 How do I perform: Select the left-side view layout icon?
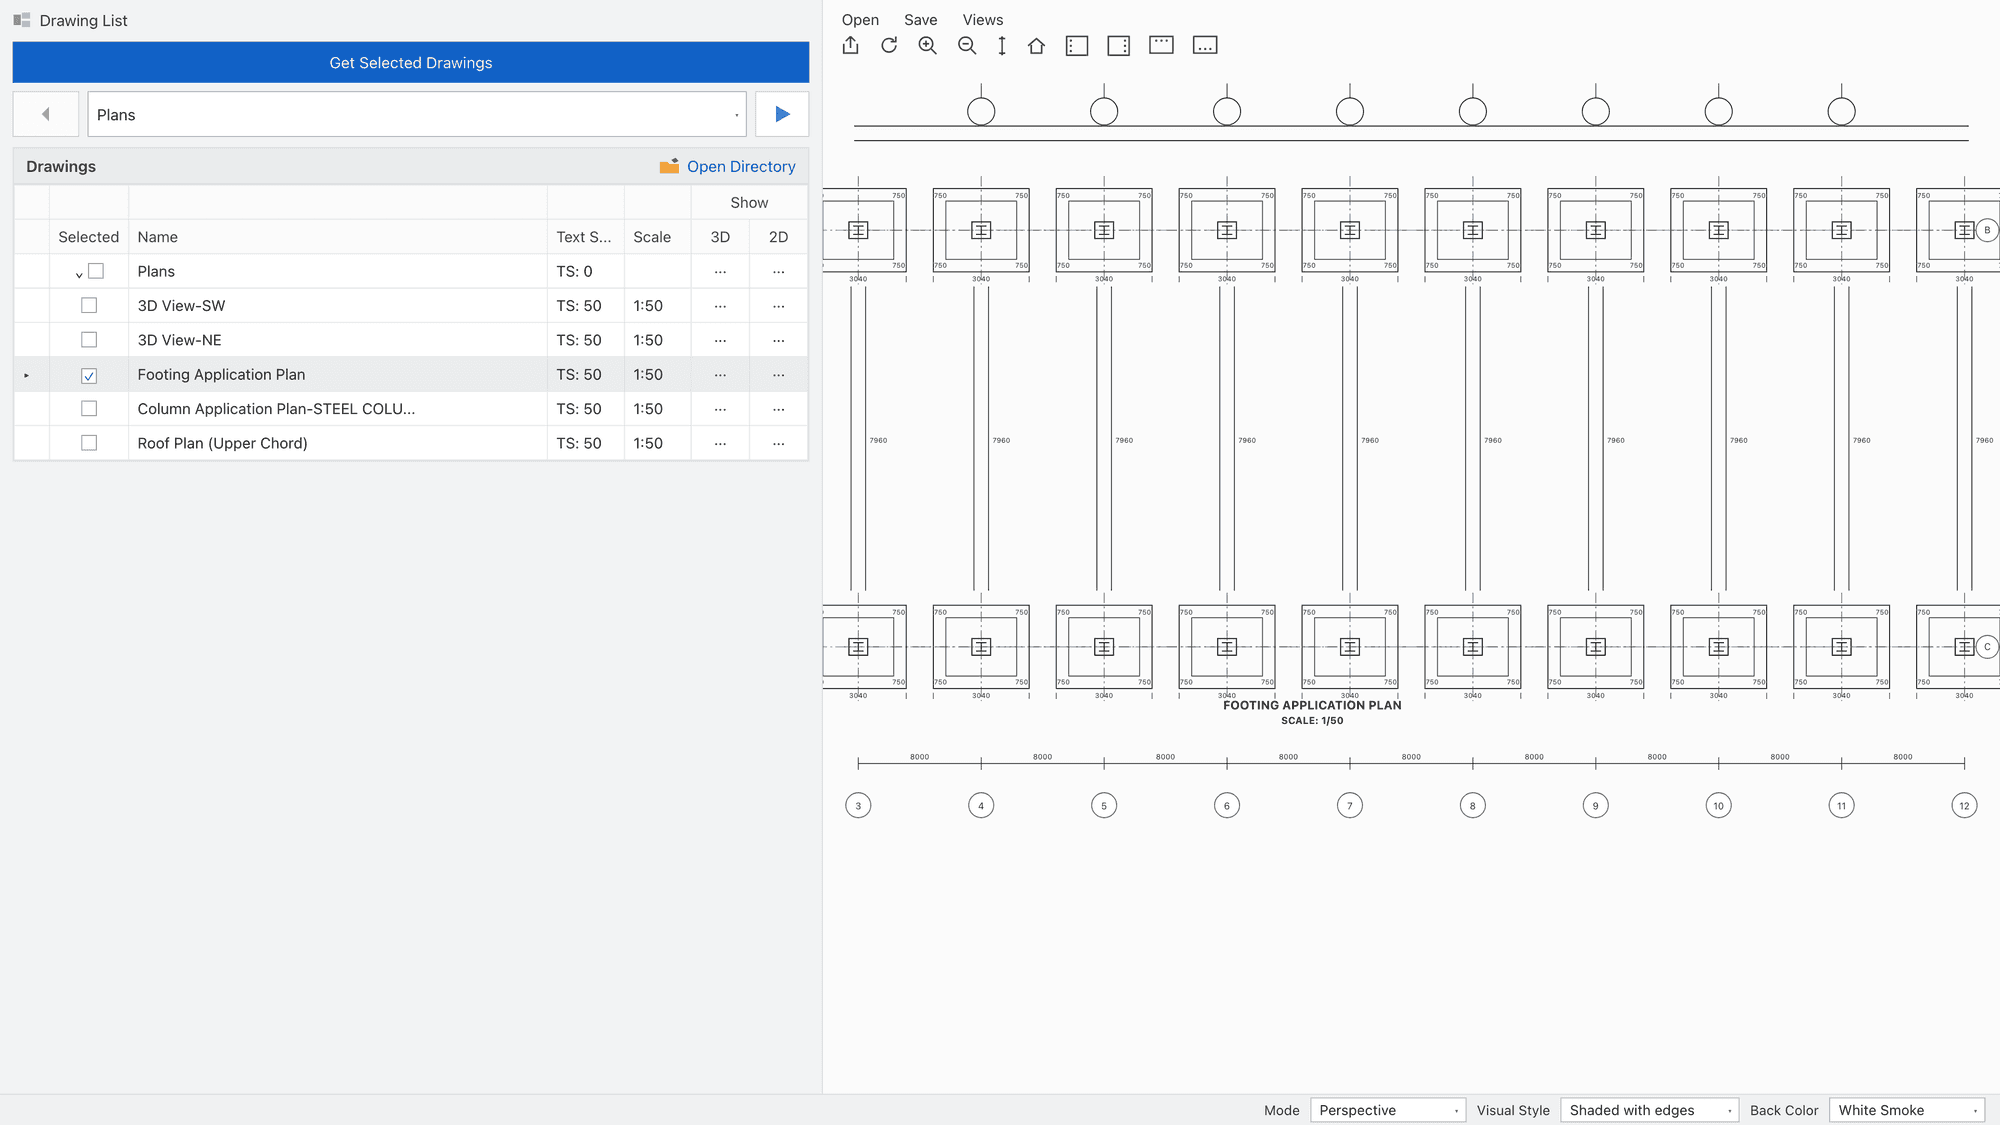point(1077,45)
